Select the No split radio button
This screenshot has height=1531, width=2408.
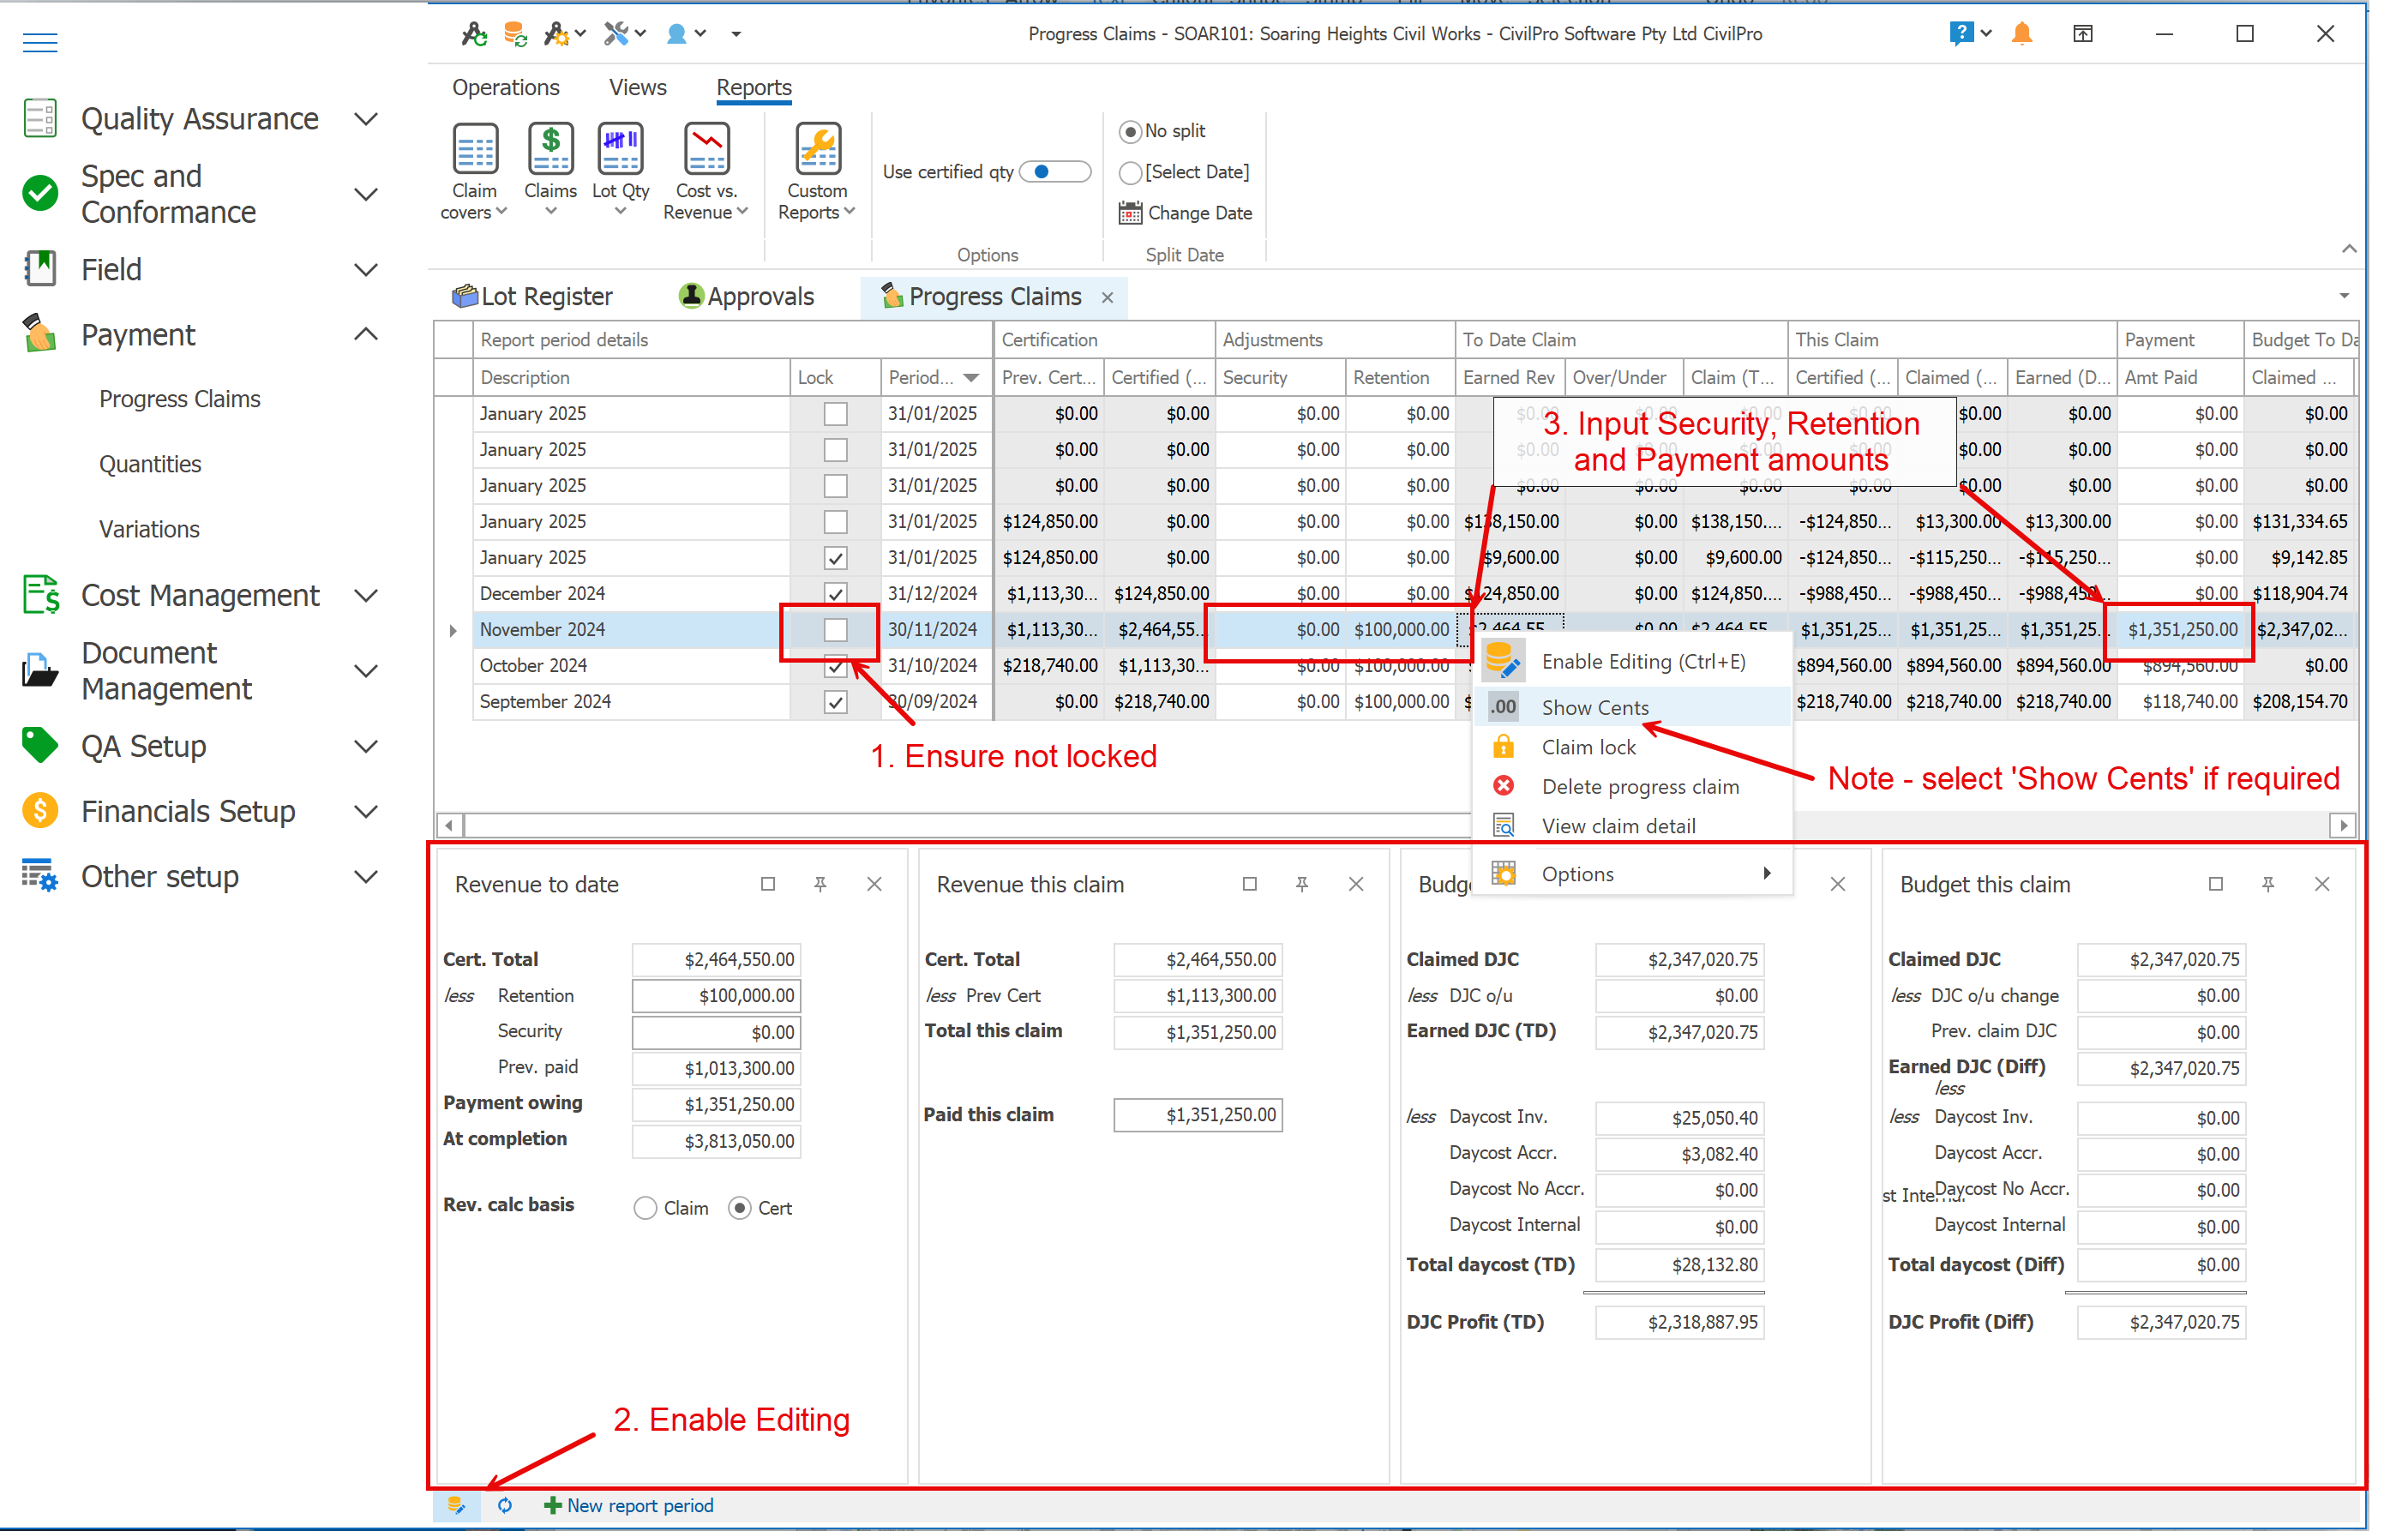click(1130, 132)
